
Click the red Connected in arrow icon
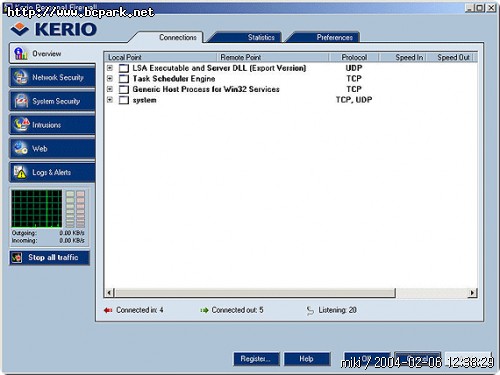tap(108, 310)
